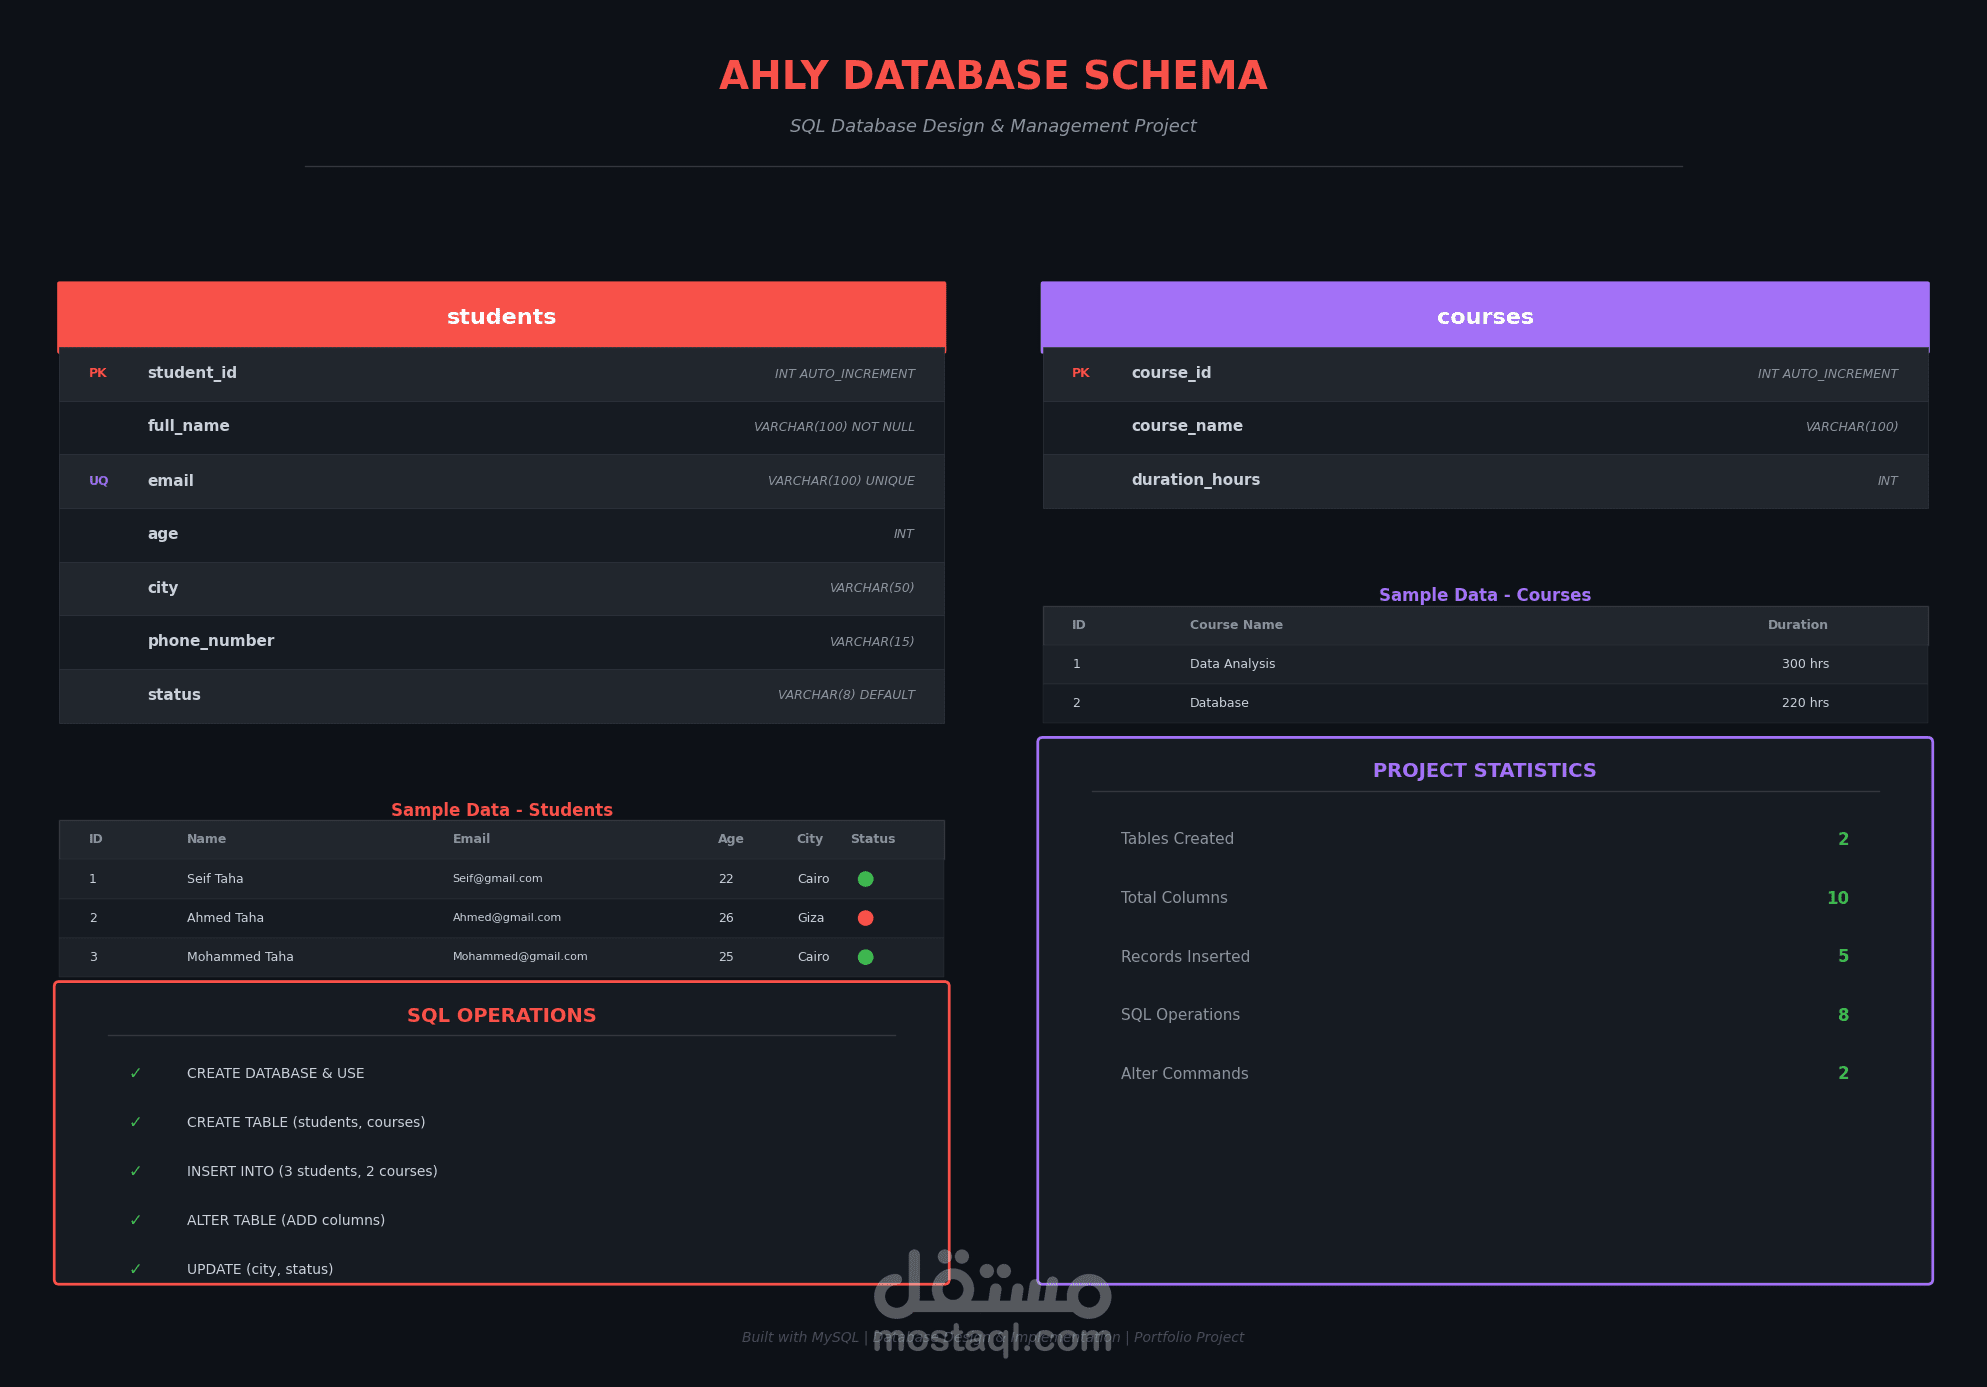
Task: Open the Sample Data - Students section
Action: 501,809
